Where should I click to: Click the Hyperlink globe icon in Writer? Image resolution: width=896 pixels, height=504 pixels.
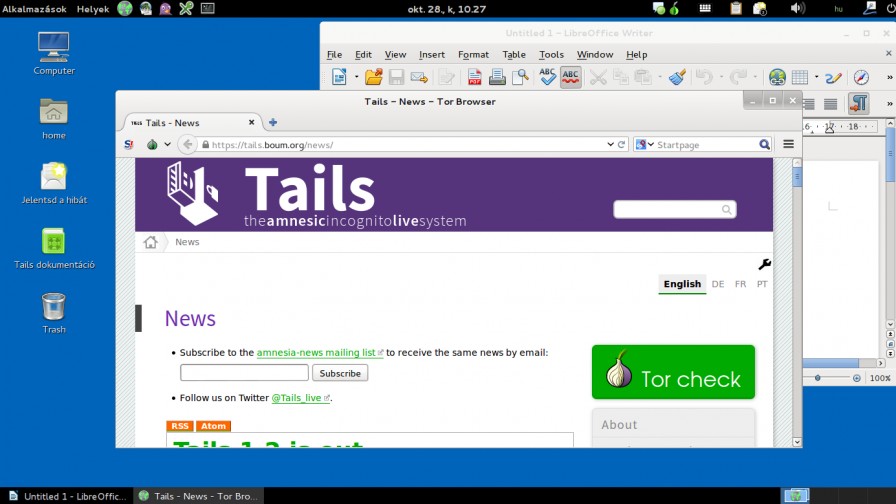coord(777,77)
